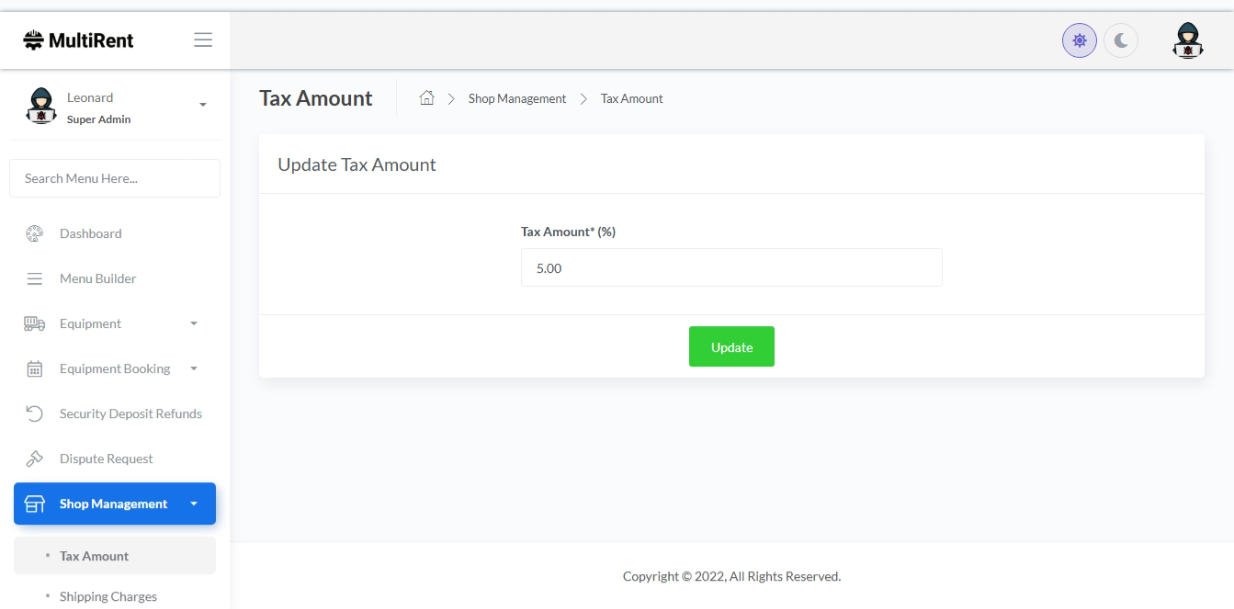Expand the Equipment submenu arrow
1234x609 pixels.
pos(194,324)
